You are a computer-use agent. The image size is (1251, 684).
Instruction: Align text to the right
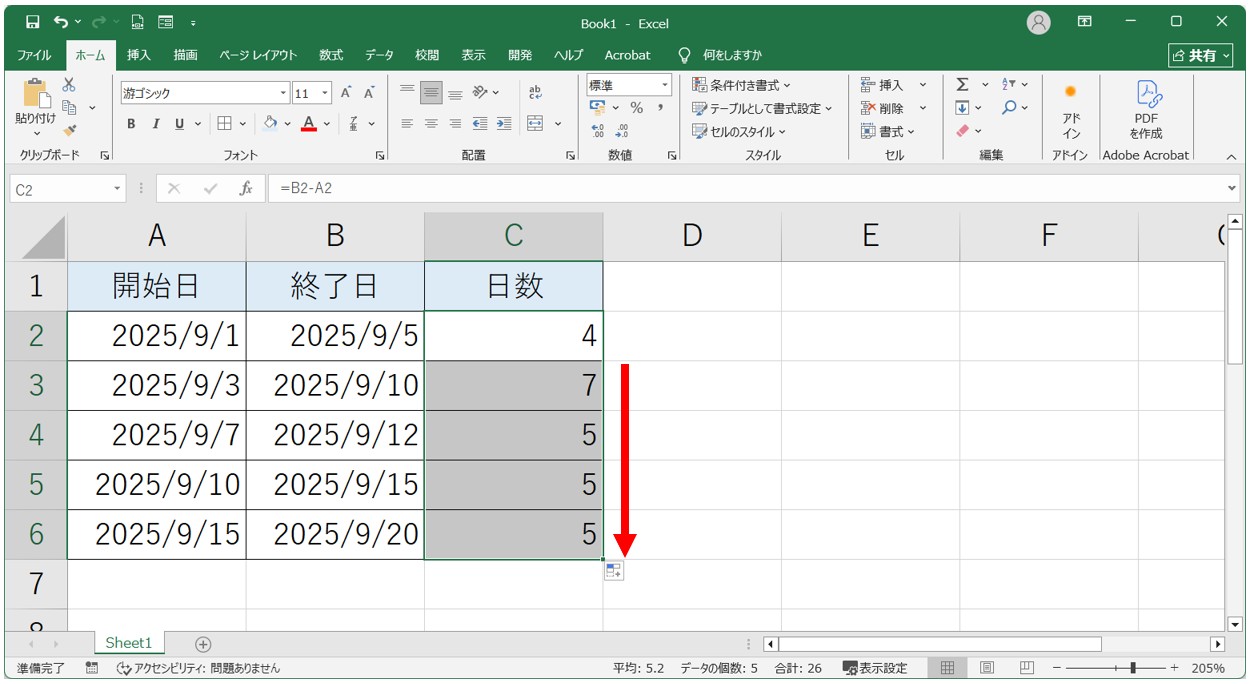click(455, 124)
